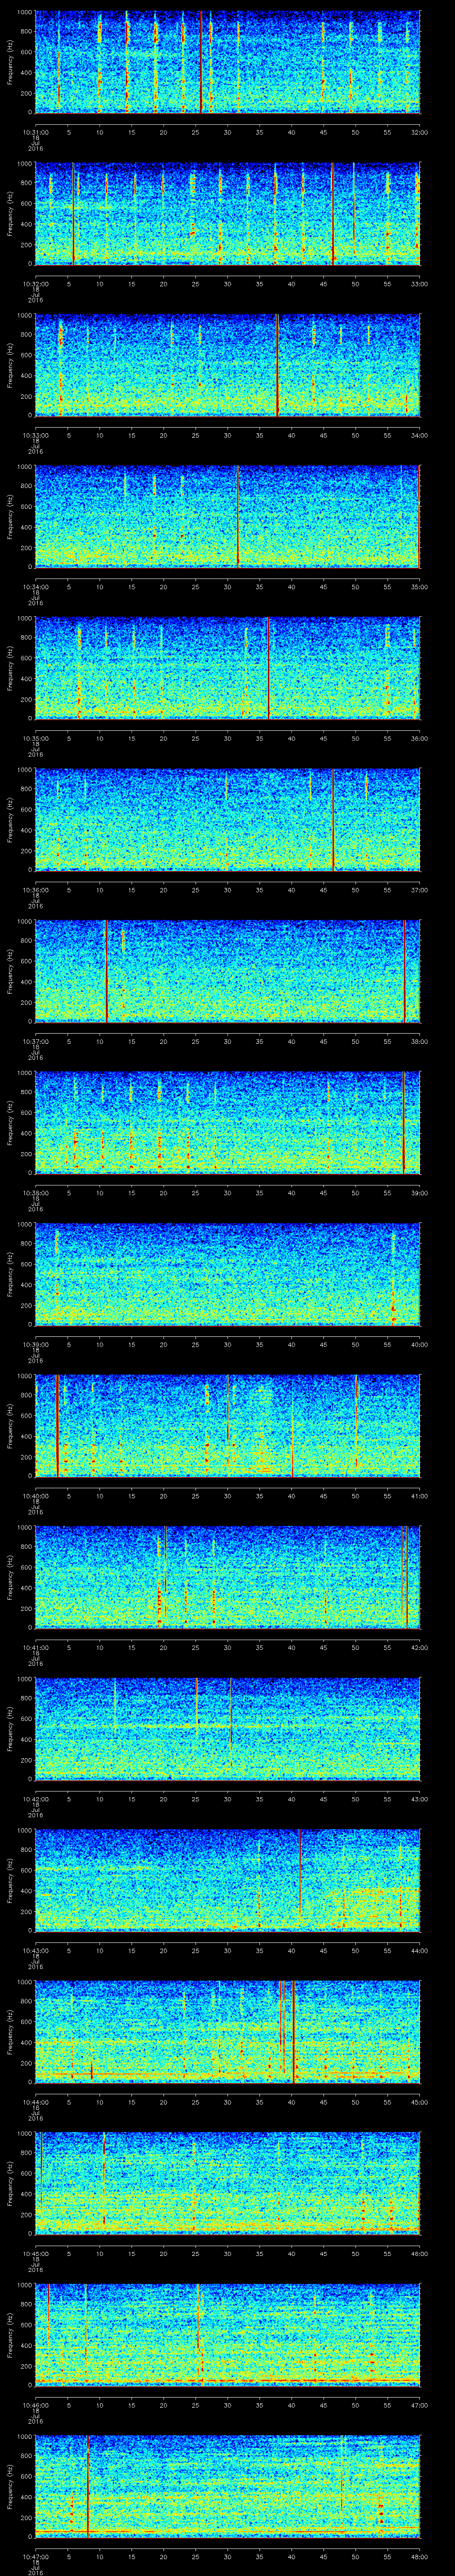
Task: Pick the spectrogram panel starting at 10:37:00
Action: coord(227,971)
